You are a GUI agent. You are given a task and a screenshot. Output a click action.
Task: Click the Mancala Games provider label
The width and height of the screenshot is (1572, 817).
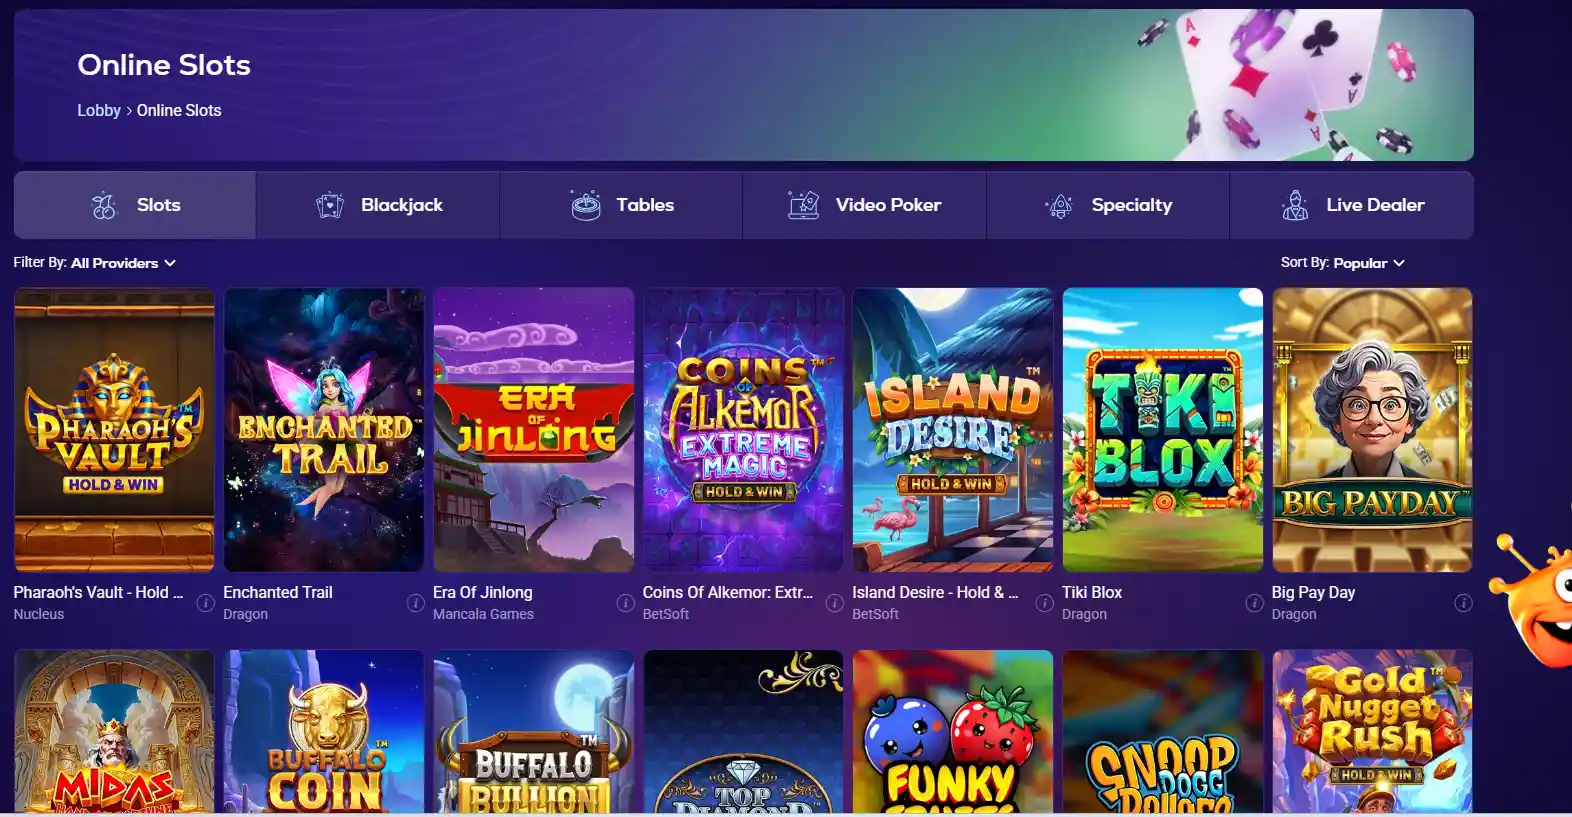click(483, 614)
